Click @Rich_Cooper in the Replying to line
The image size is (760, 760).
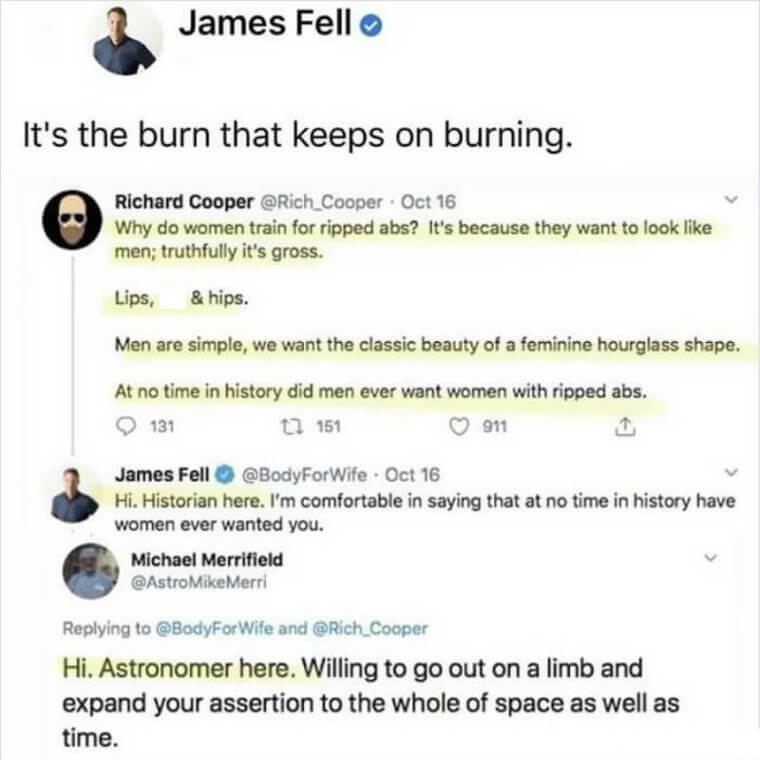(370, 628)
